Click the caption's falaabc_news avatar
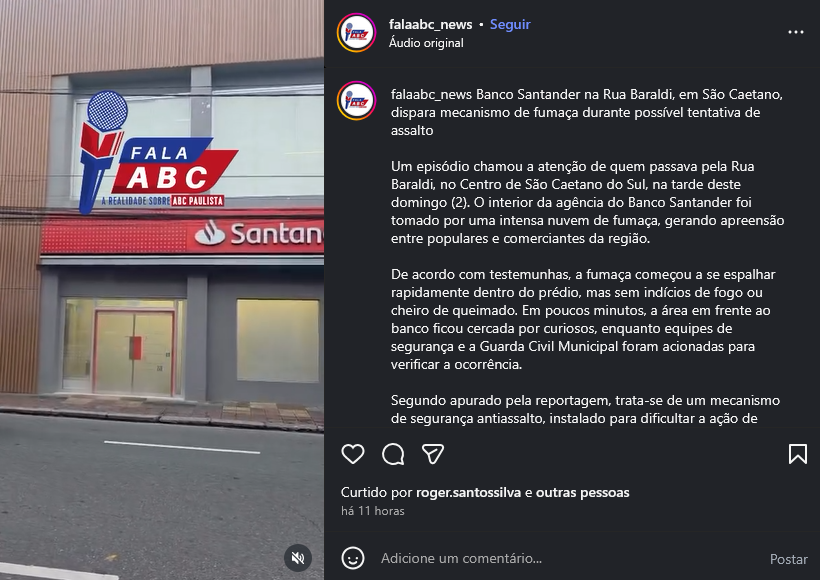Image resolution: width=820 pixels, height=580 pixels. point(357,101)
